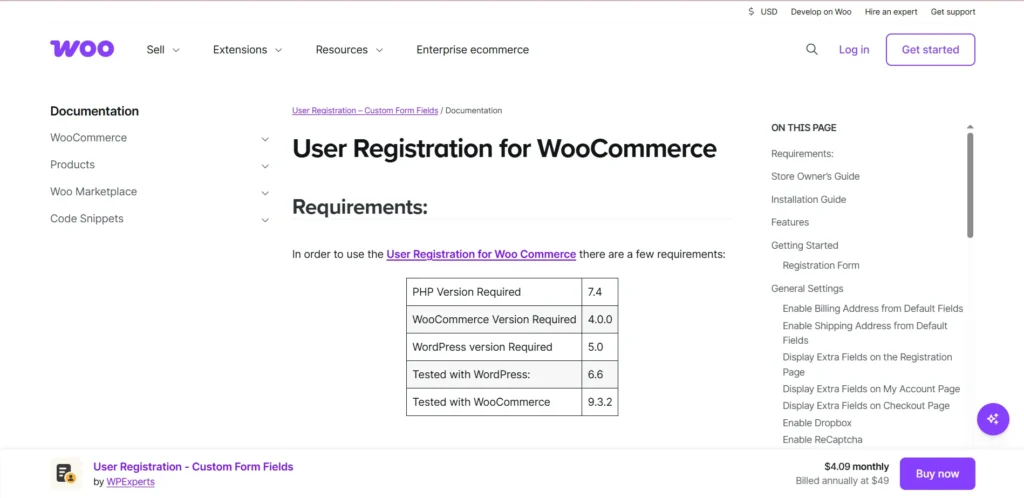Click the On This Page scroll up arrow
Screen dimensions: 1024x498
click(970, 127)
